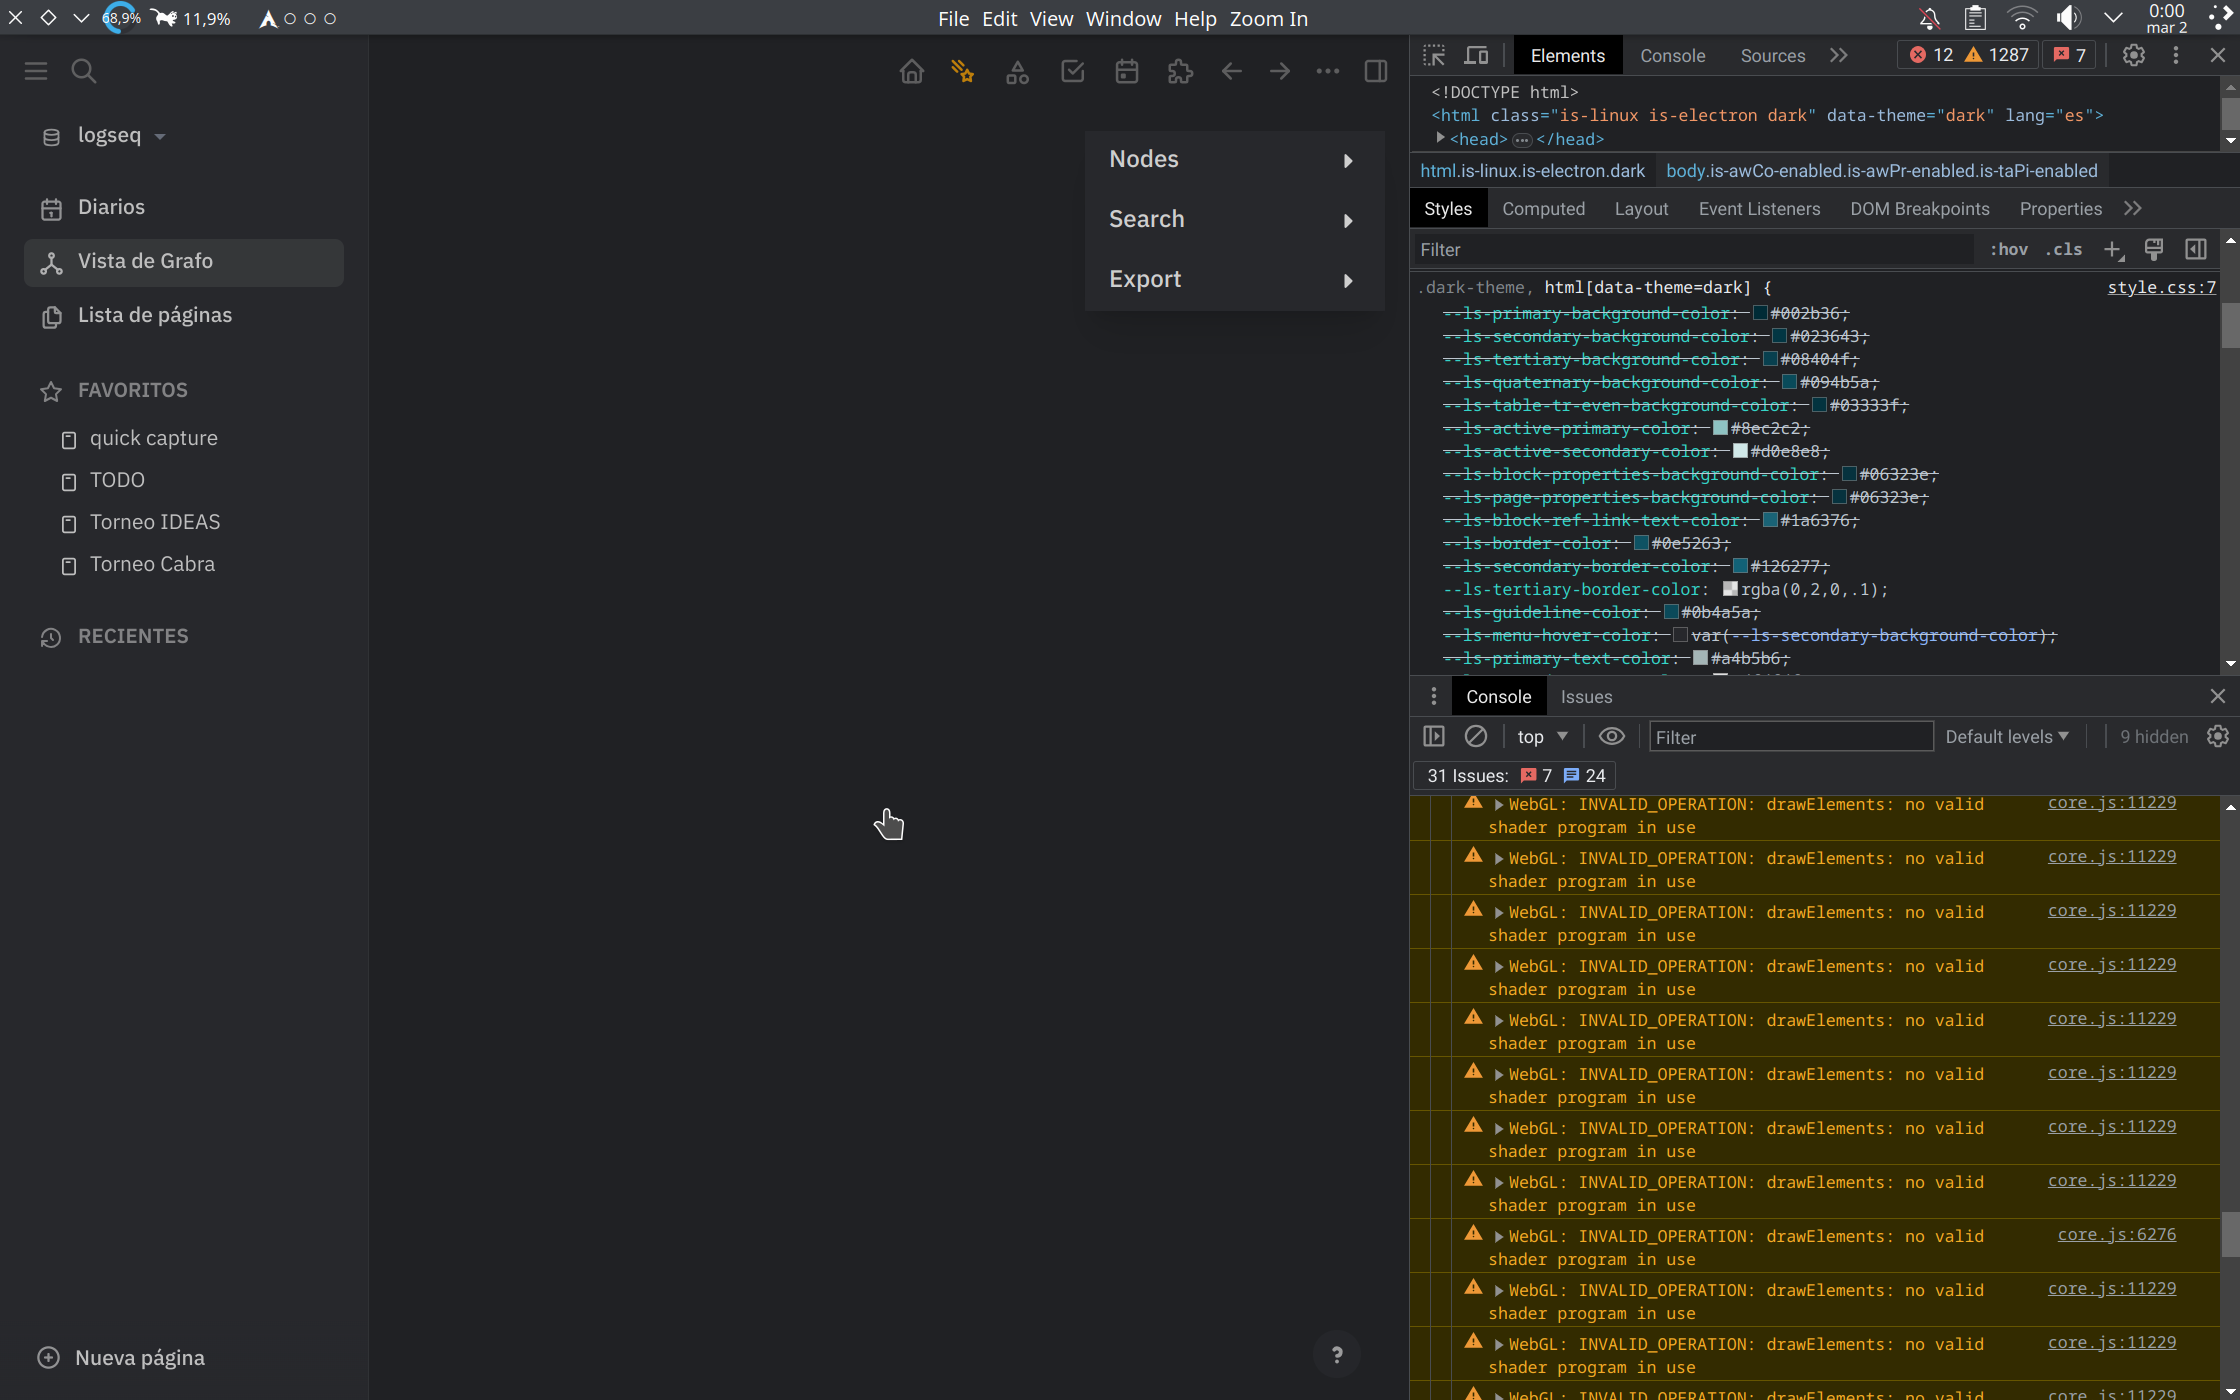Collapse the left sidebar hamburger menu
Screen dimensions: 2240x1400
(x=36, y=71)
